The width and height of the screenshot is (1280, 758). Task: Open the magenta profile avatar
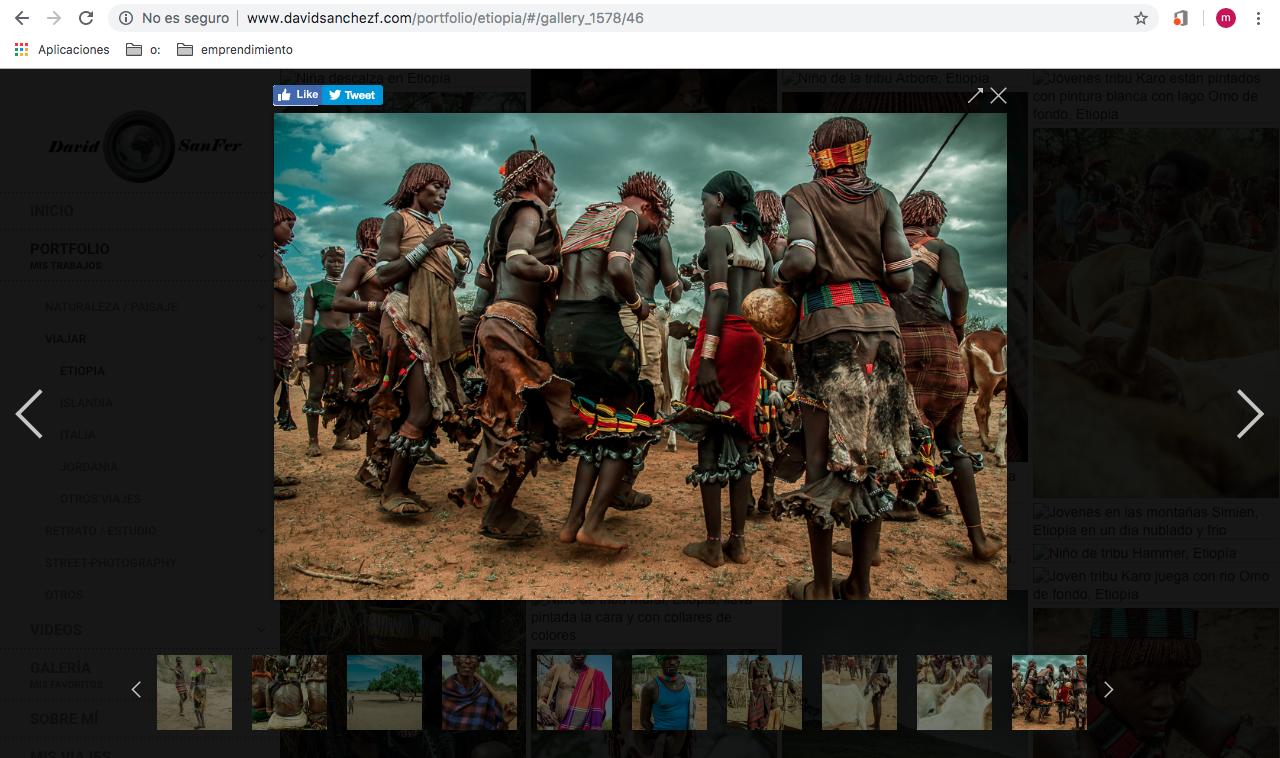point(1226,18)
